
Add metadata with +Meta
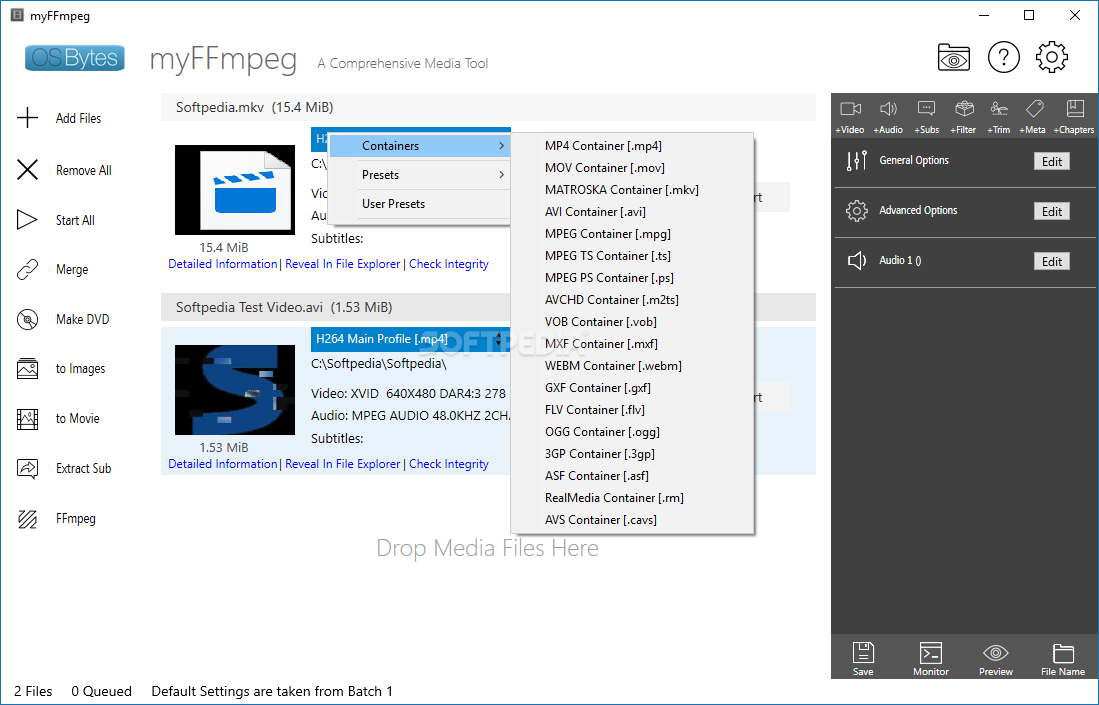1033,116
